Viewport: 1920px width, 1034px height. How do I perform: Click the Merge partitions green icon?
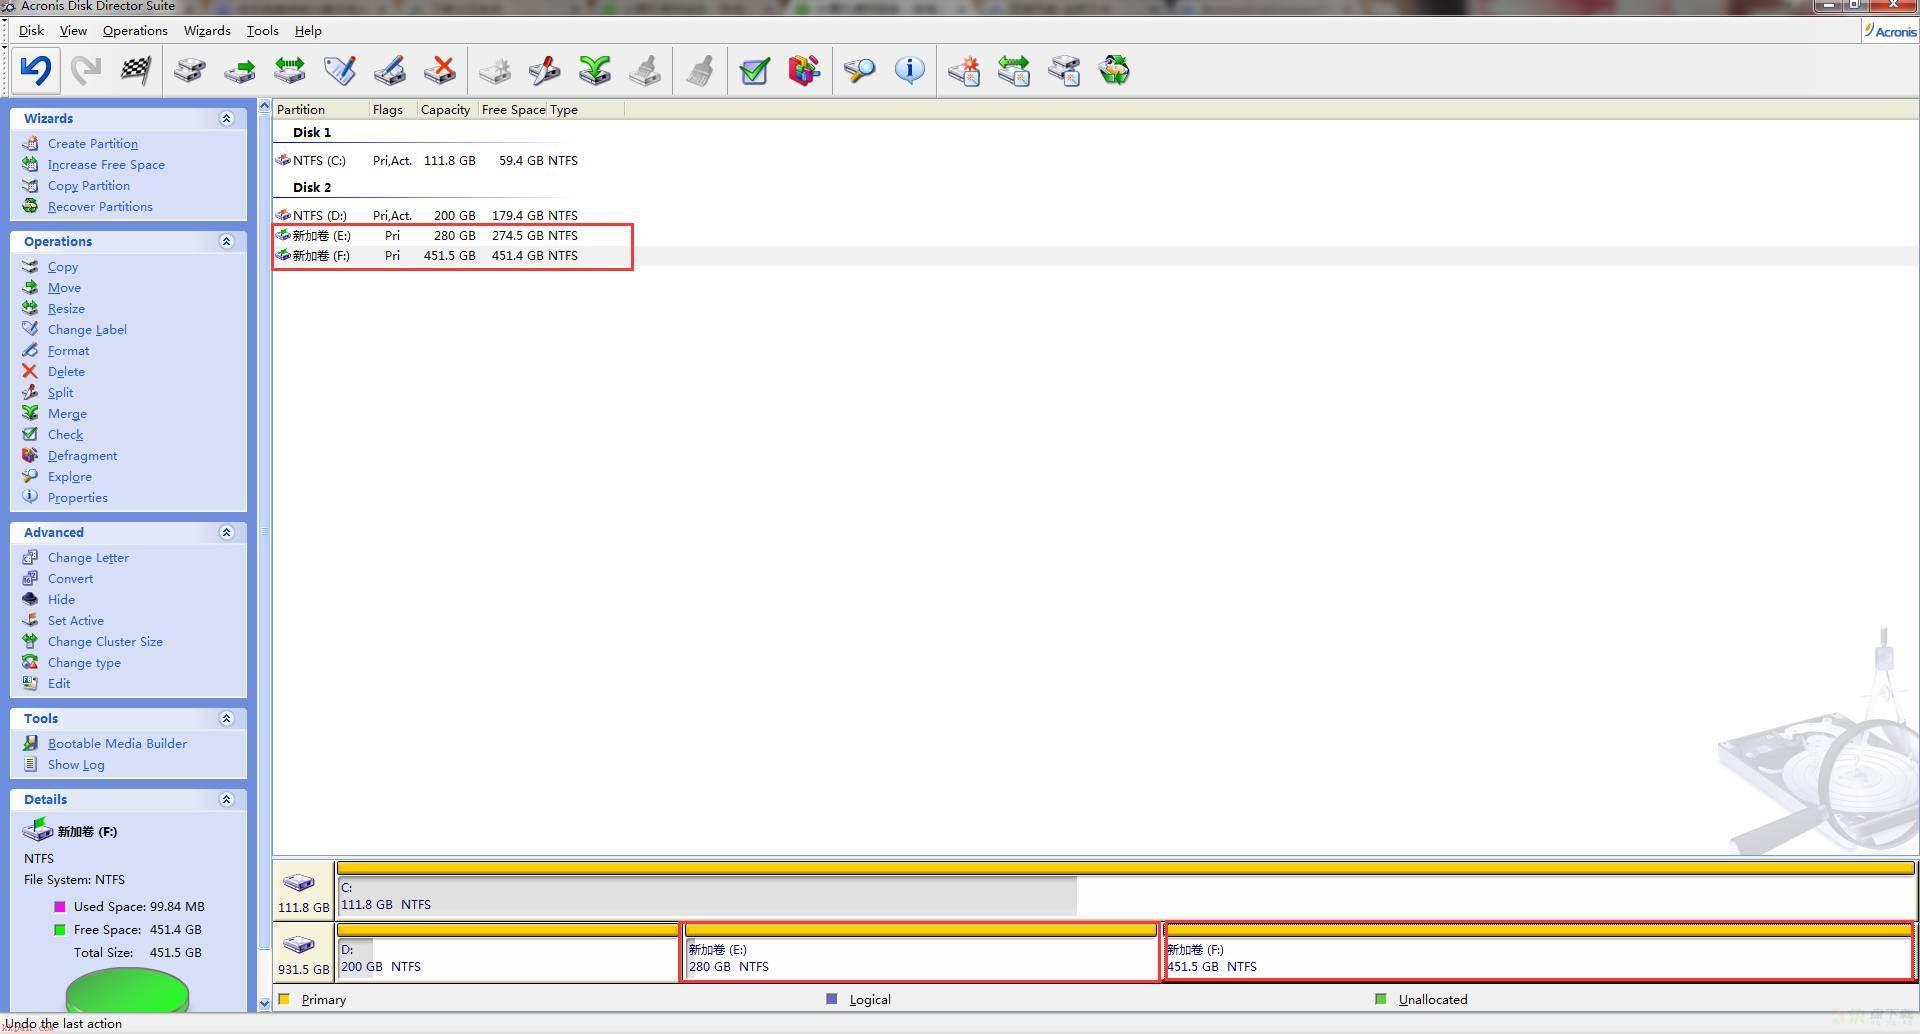pos(595,70)
